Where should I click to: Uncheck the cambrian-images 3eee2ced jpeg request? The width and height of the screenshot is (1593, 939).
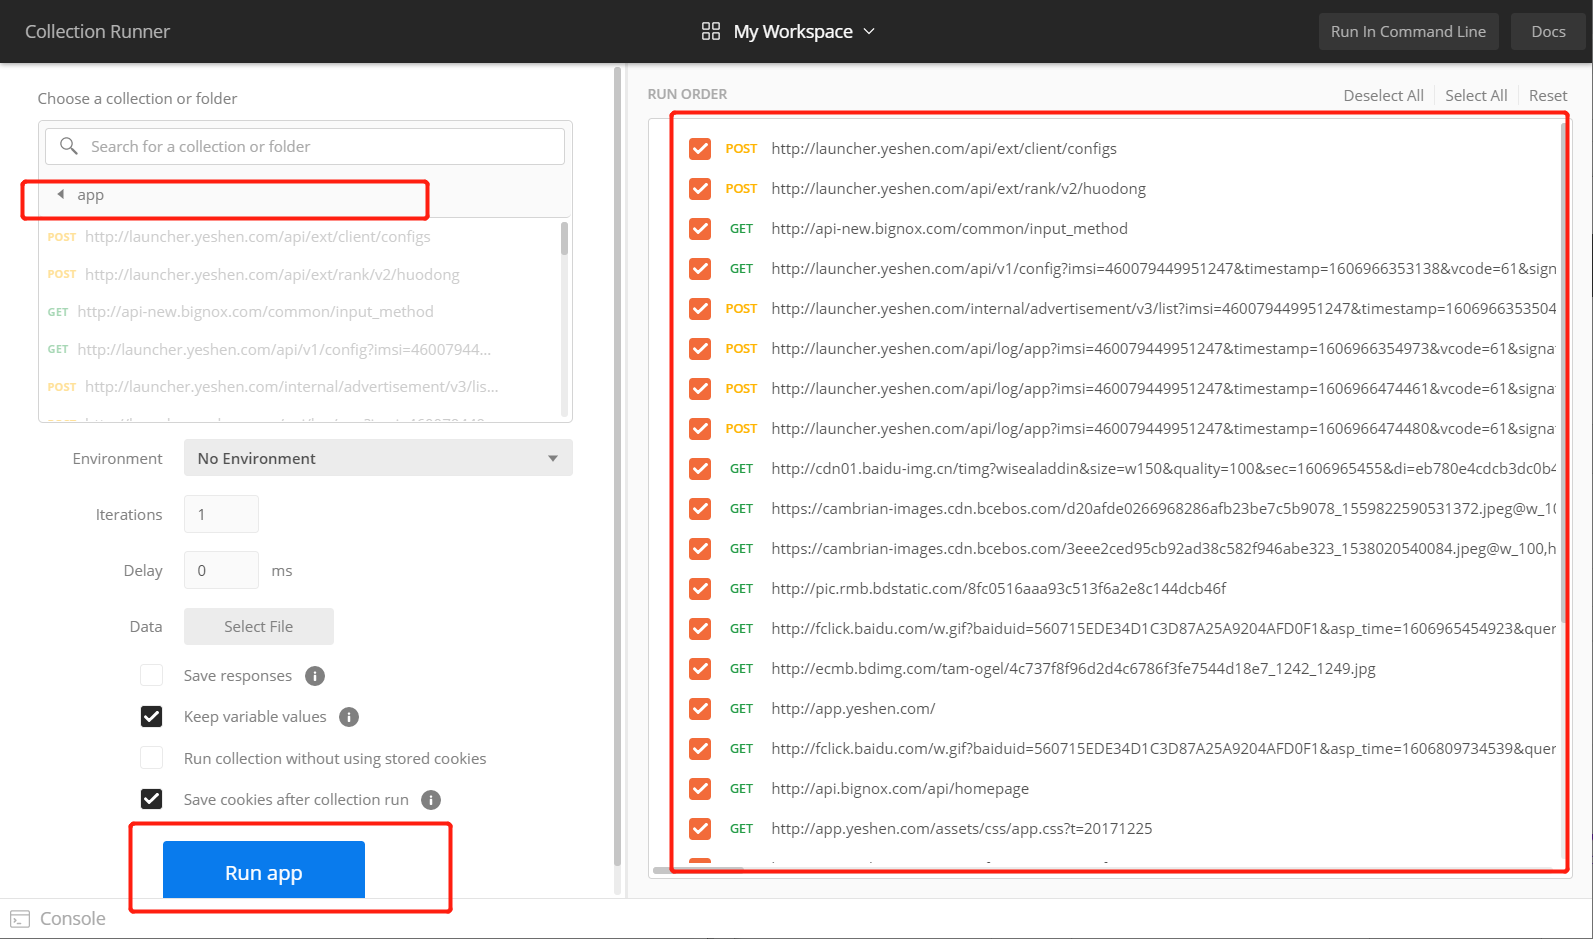[x=700, y=549]
